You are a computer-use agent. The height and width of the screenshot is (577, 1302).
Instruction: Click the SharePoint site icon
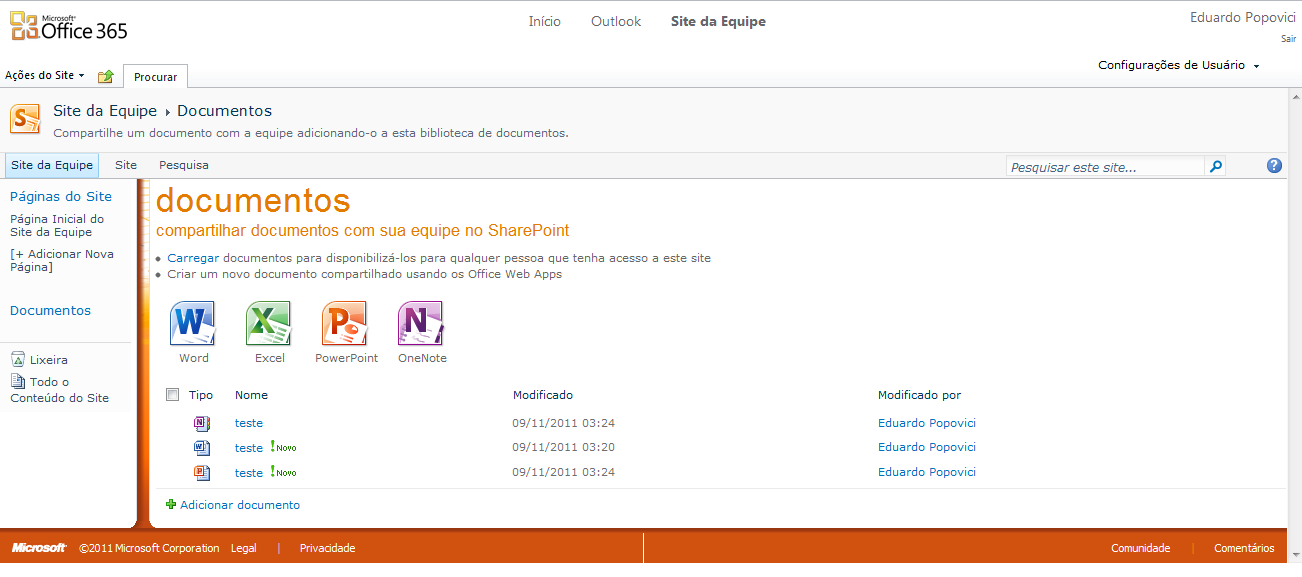(x=25, y=118)
